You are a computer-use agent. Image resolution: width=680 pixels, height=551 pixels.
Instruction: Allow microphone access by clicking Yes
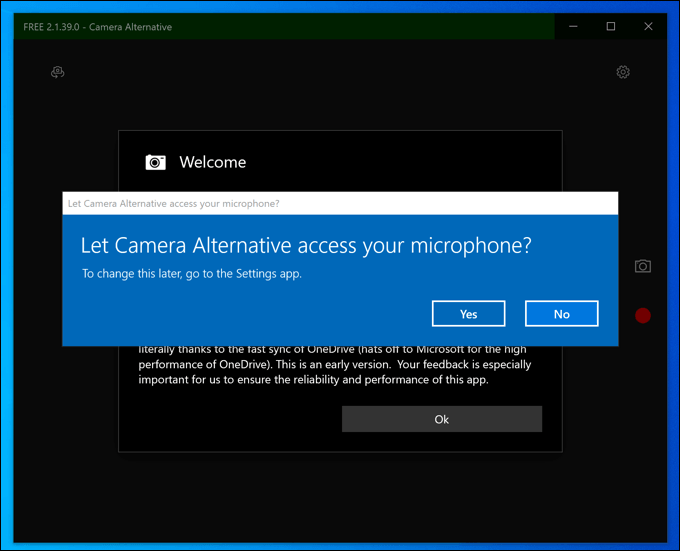[468, 314]
